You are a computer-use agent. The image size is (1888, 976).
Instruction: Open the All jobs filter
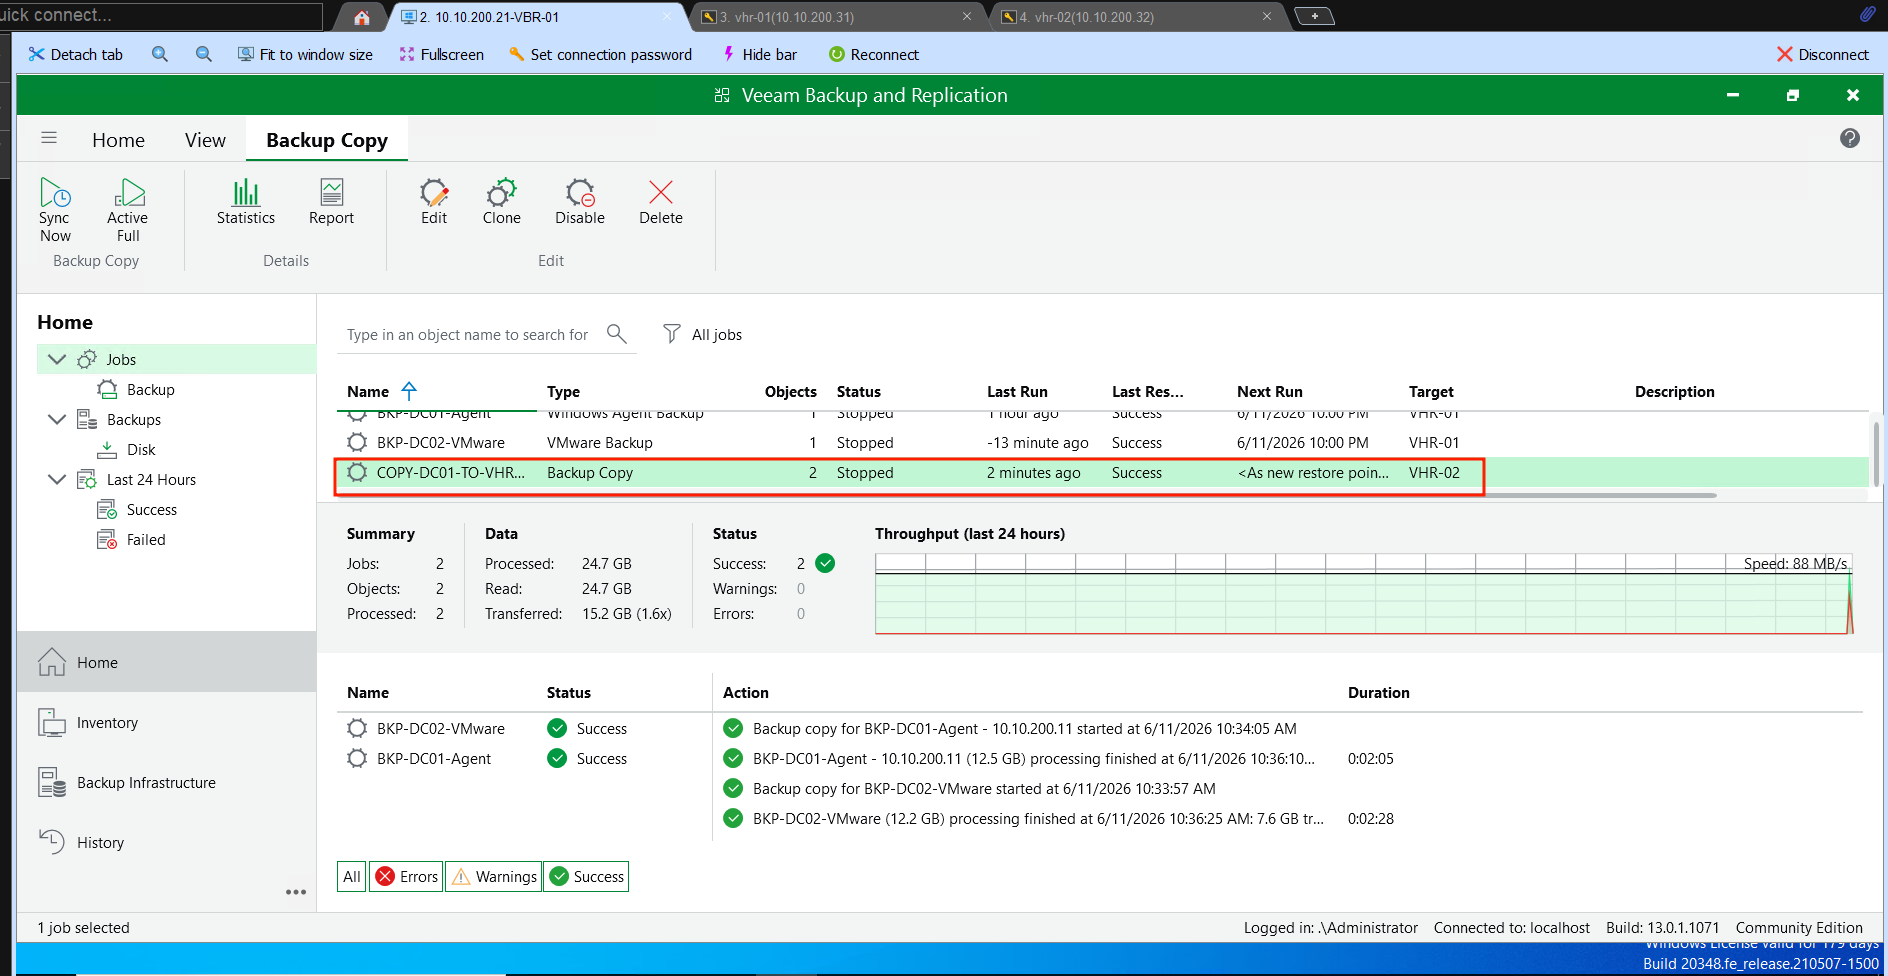coord(703,334)
